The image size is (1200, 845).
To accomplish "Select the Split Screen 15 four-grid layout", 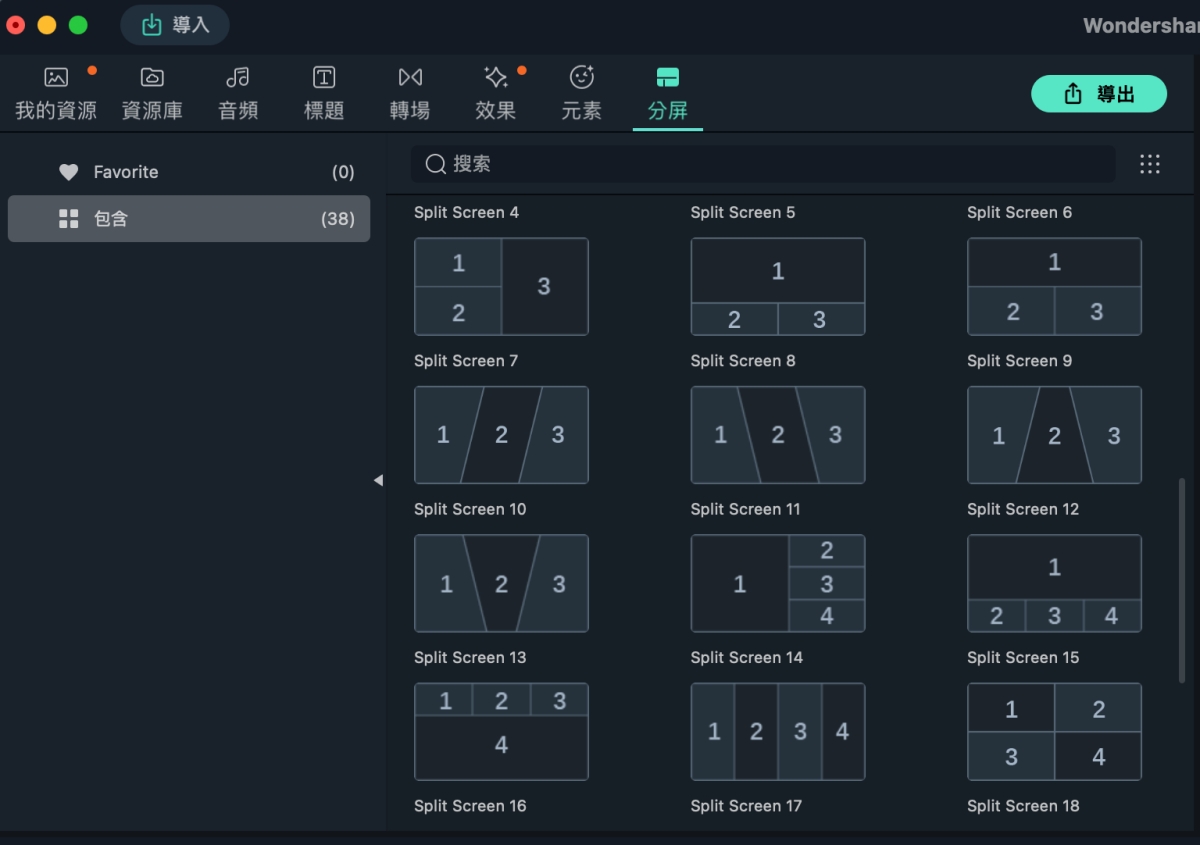I will [1054, 731].
